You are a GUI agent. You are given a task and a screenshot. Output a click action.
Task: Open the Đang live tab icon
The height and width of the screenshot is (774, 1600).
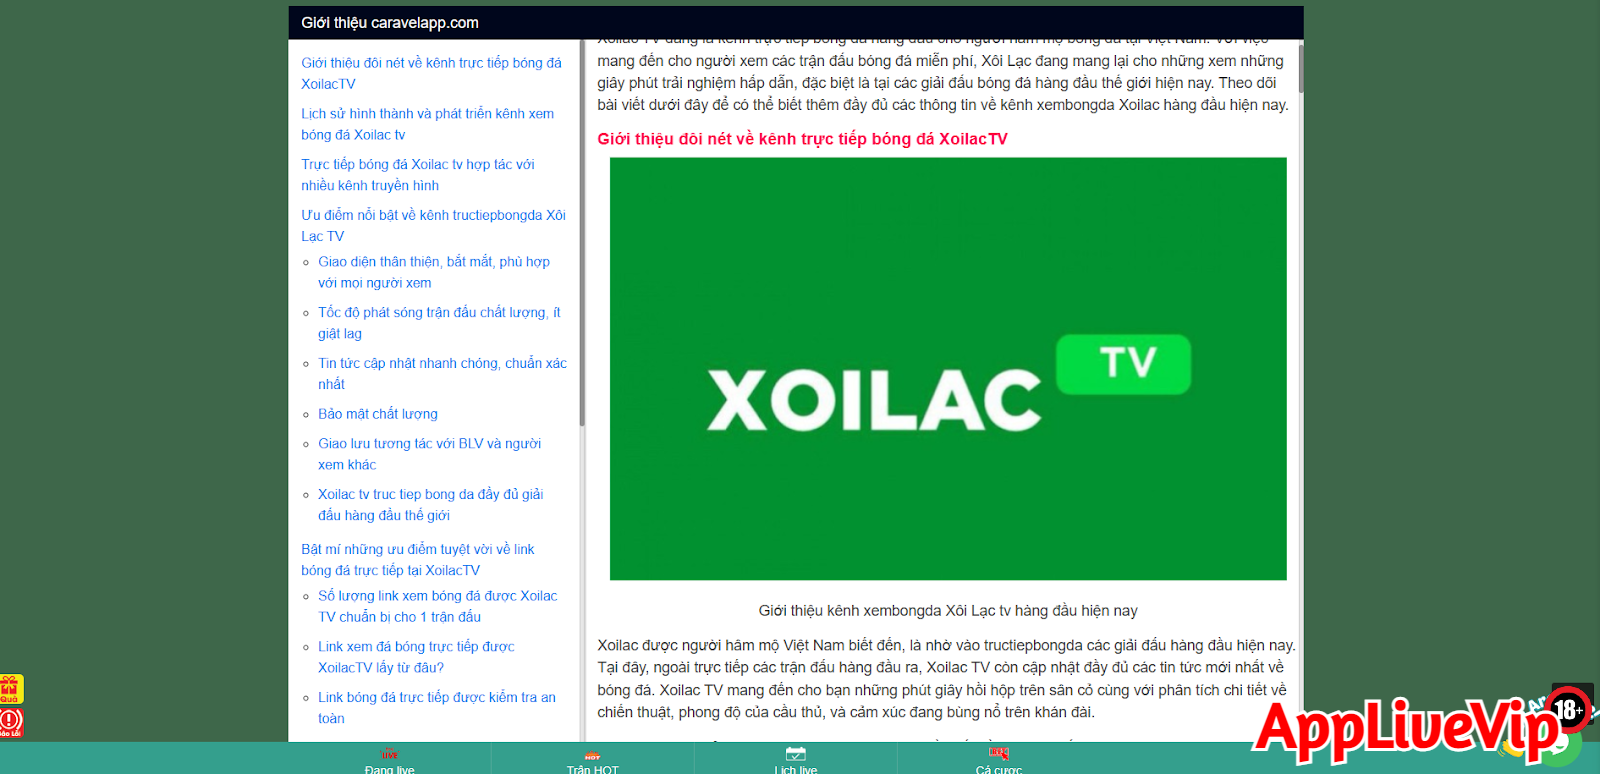[389, 754]
